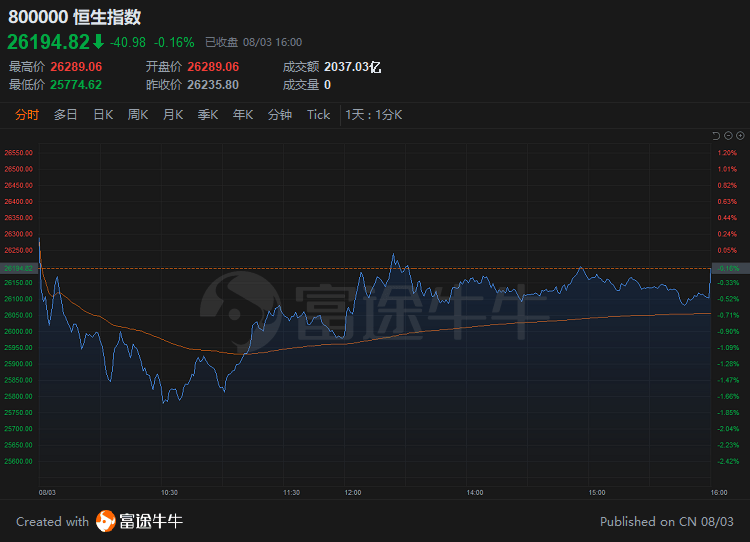750x542 pixels.
Task: Switch to the 年K tab
Action: tap(243, 115)
